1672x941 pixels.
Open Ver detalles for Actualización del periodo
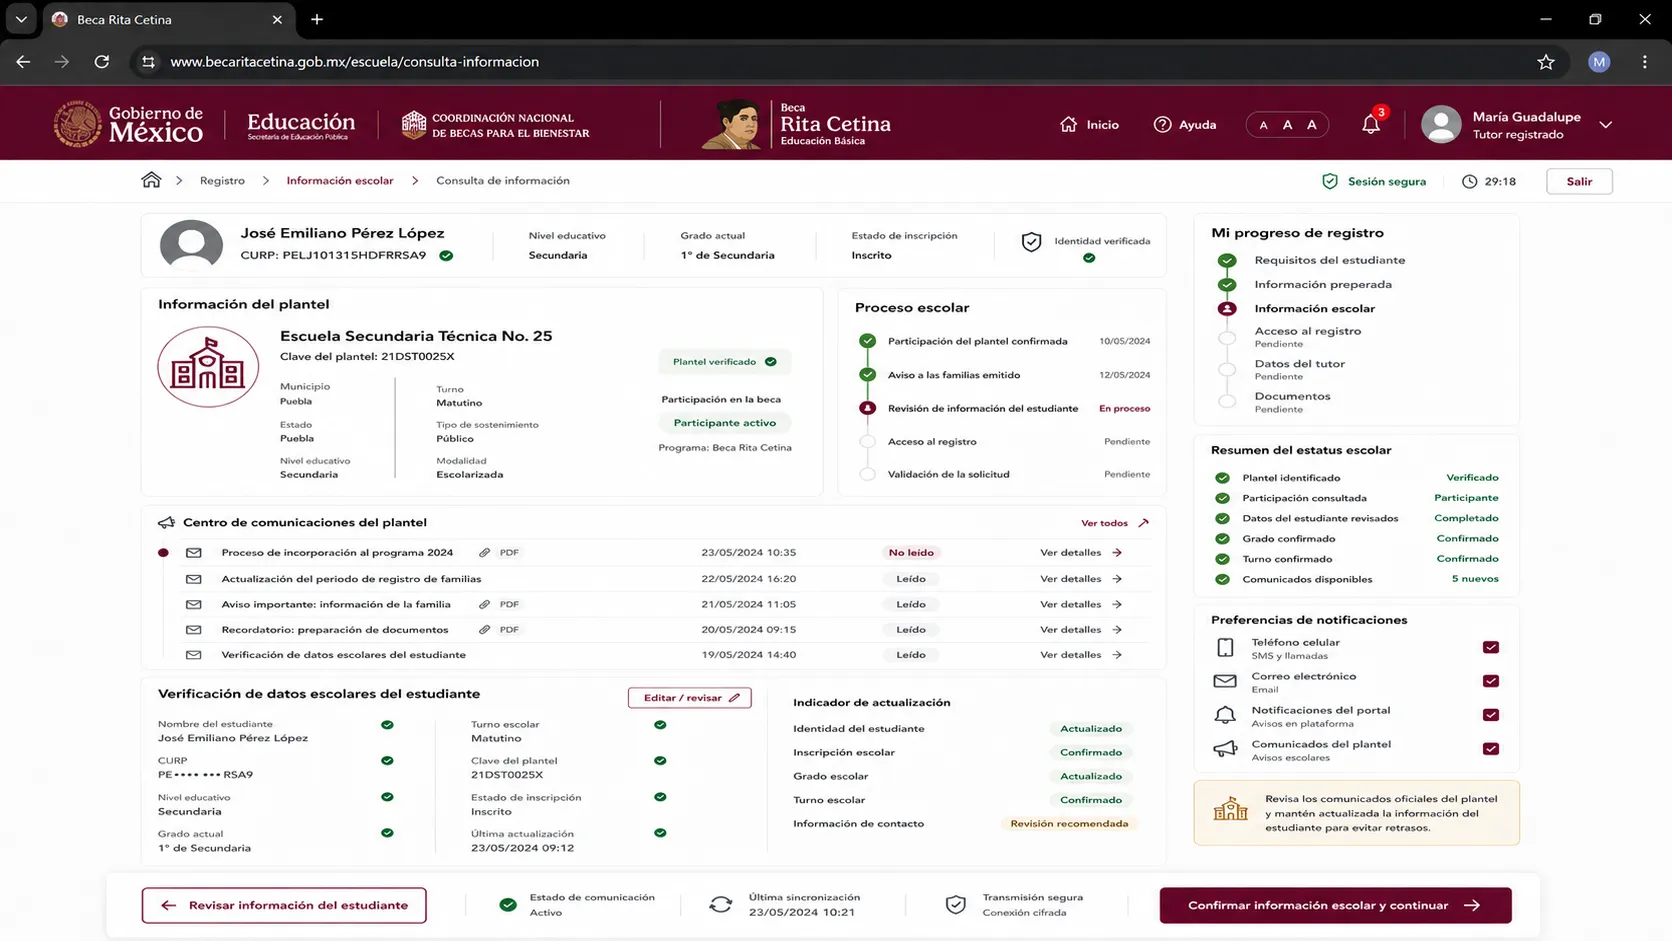coord(1081,578)
